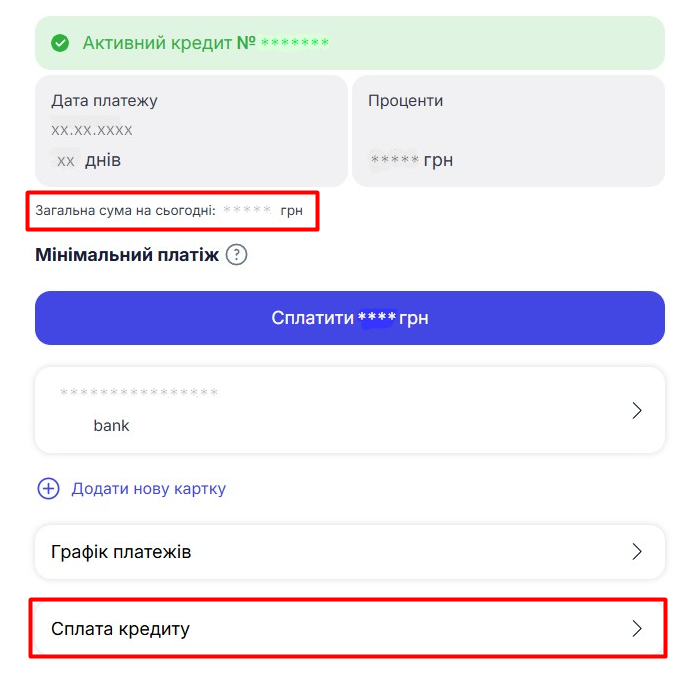Click the green checkmark icon in credit banner

click(x=60, y=43)
